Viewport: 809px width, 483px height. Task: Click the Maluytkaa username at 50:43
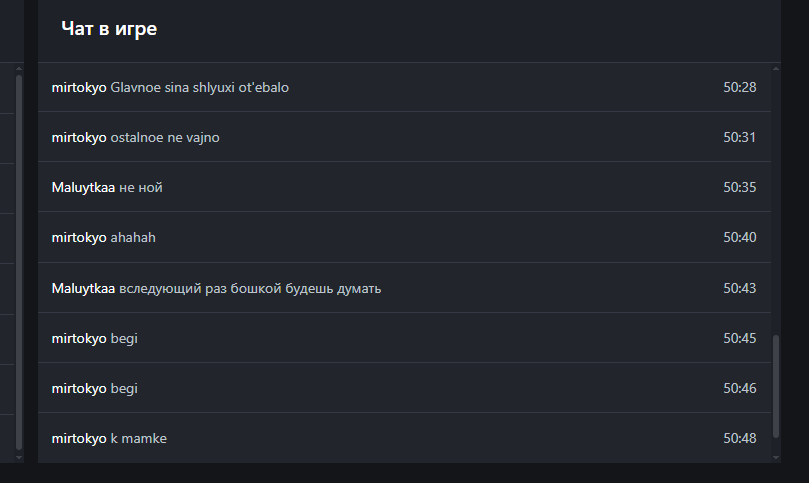(x=83, y=288)
